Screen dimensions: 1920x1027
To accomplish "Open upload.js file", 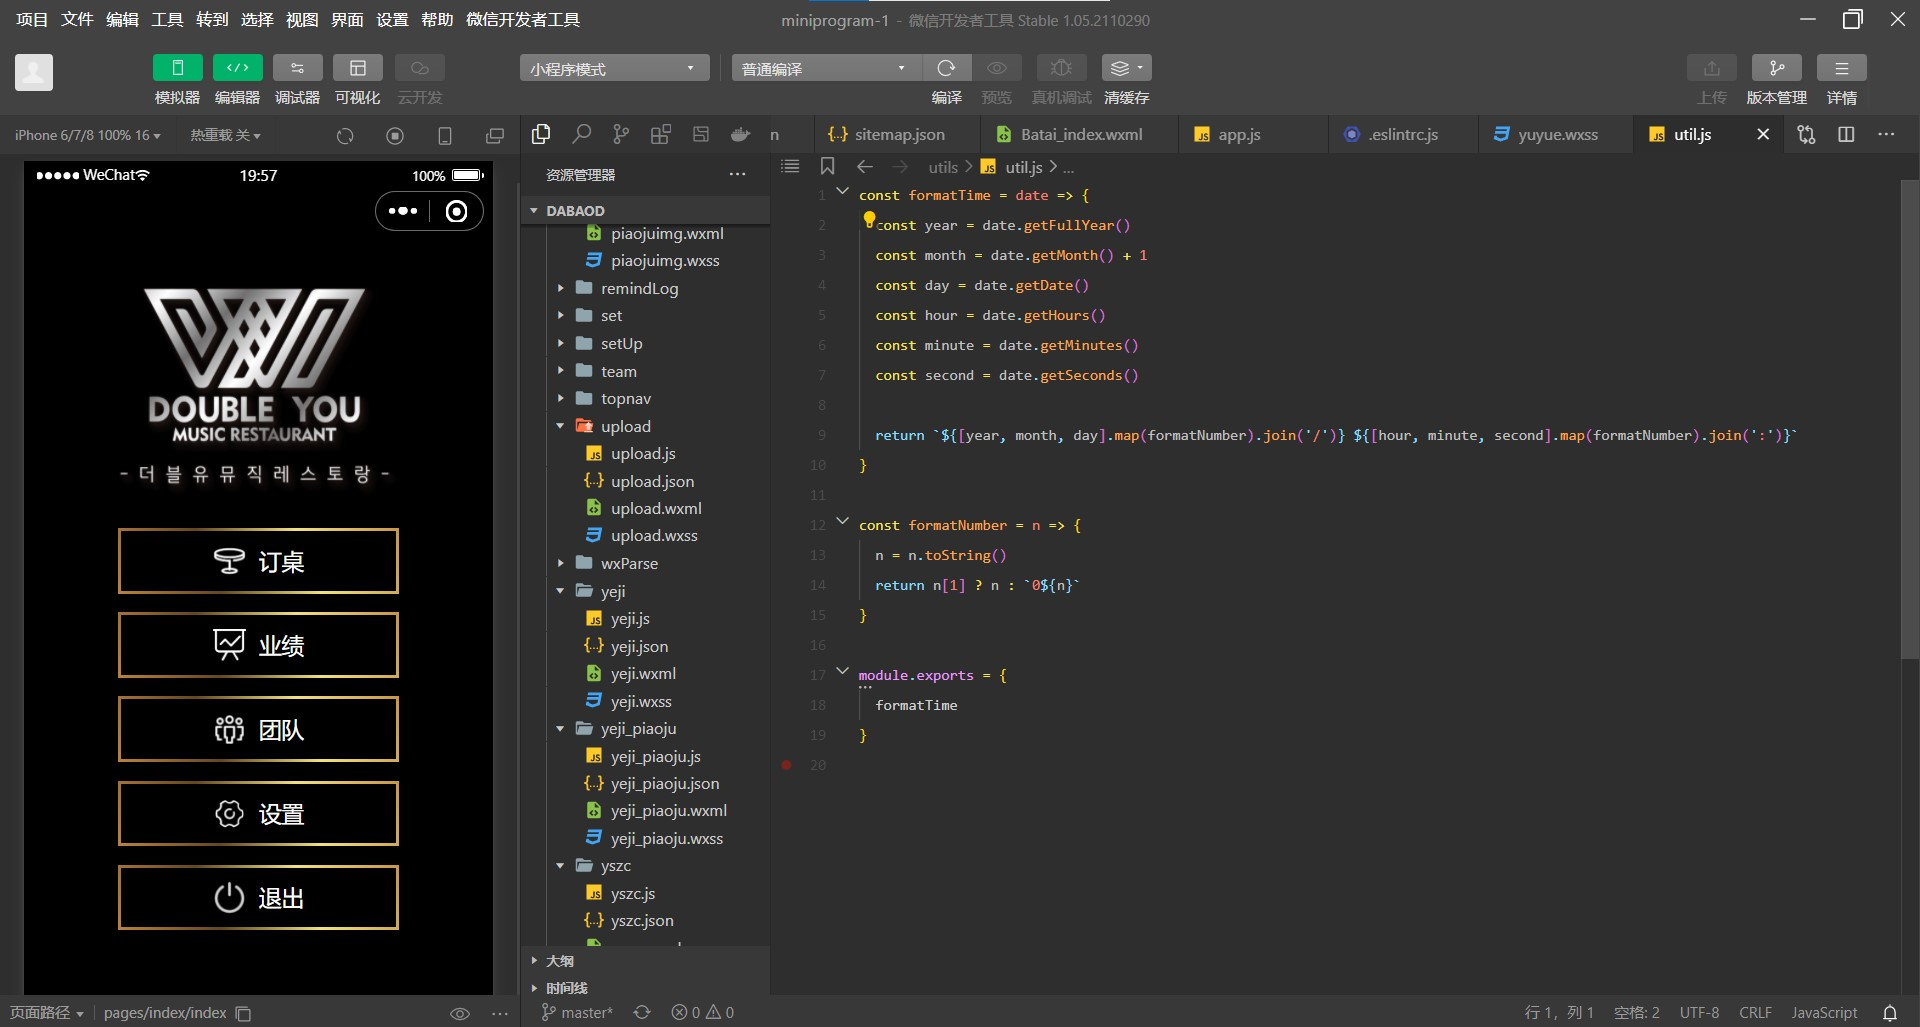I will pyautogui.click(x=643, y=454).
